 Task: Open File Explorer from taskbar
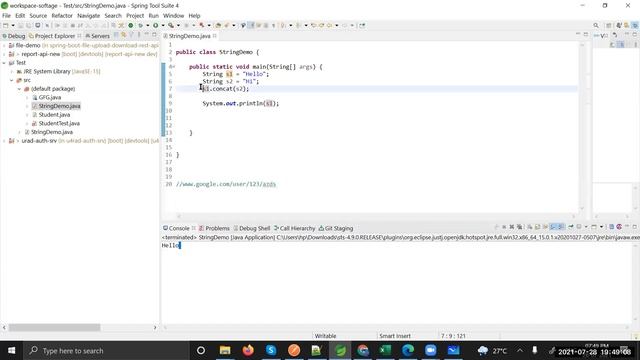pos(225,350)
